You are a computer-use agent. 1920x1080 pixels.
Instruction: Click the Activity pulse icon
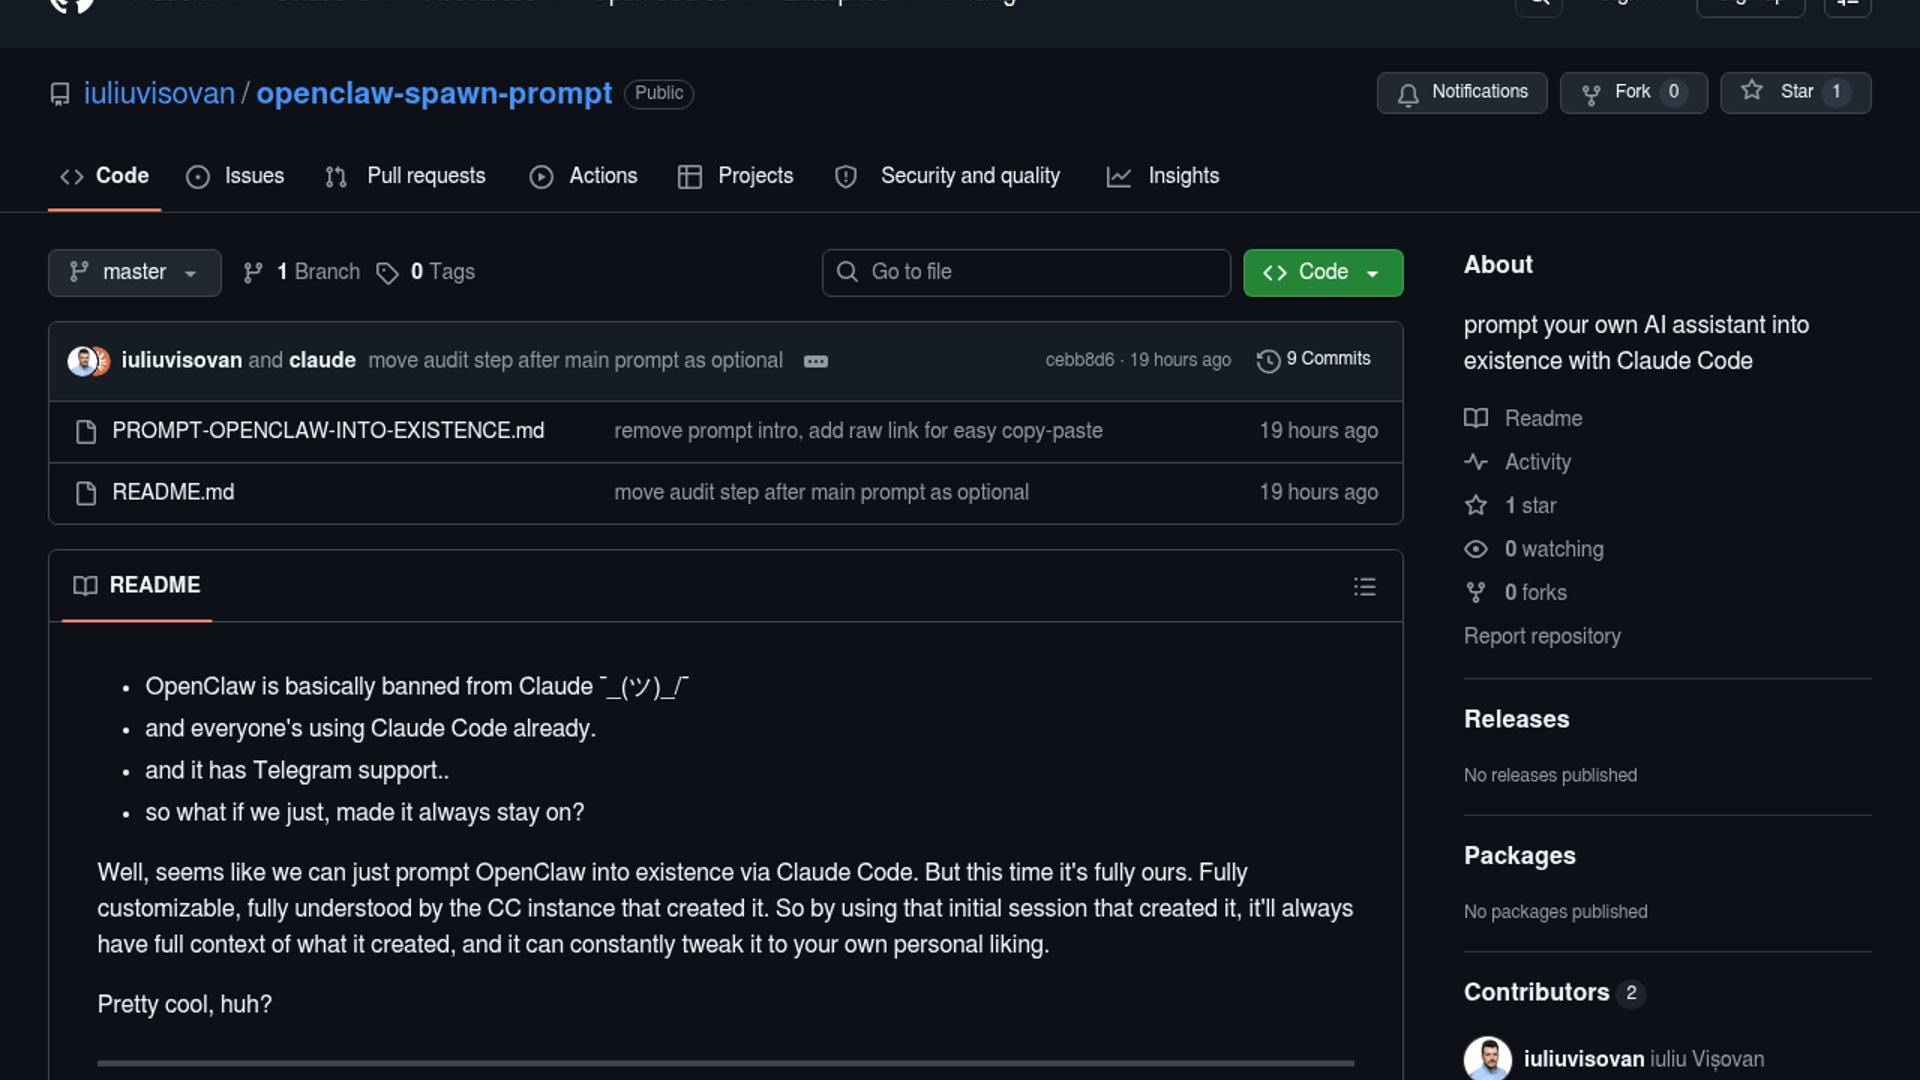[1476, 462]
